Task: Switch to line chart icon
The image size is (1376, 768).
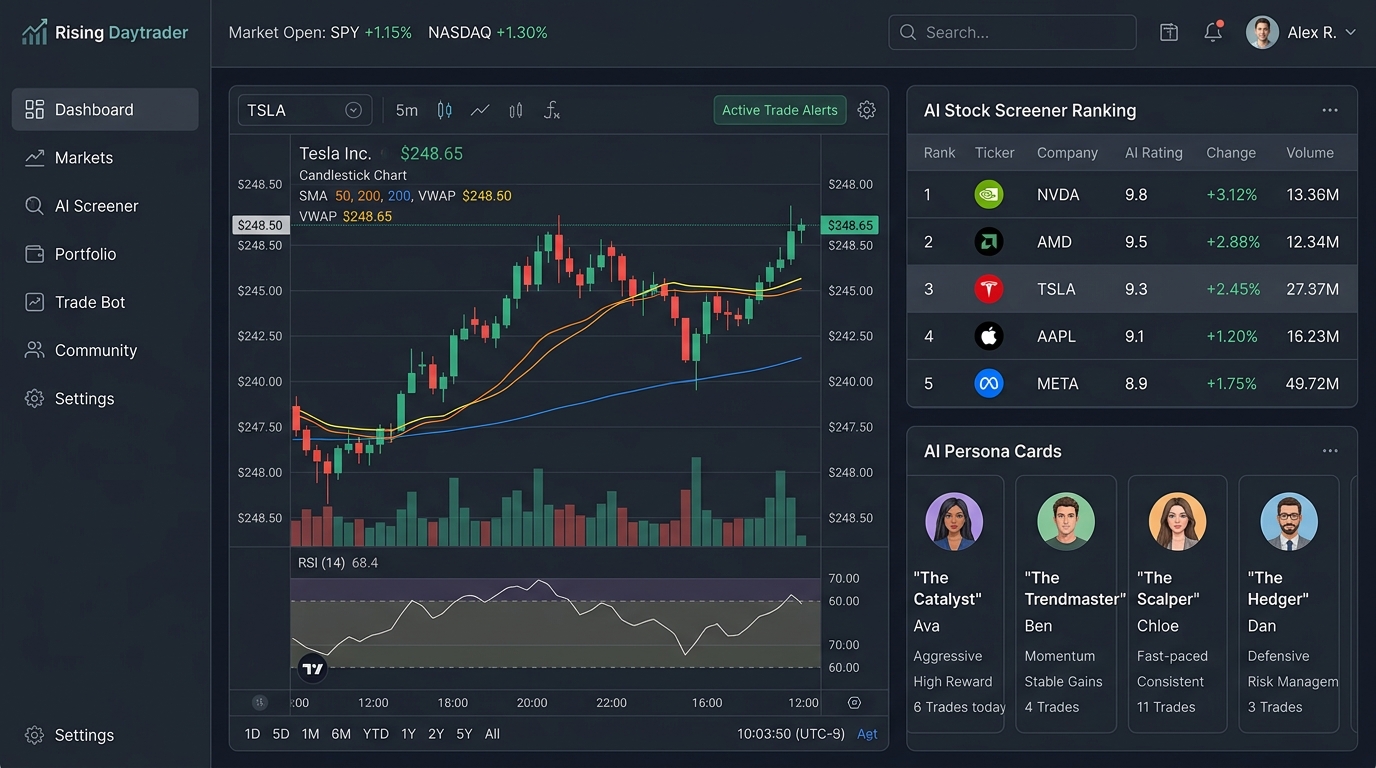Action: click(x=480, y=110)
